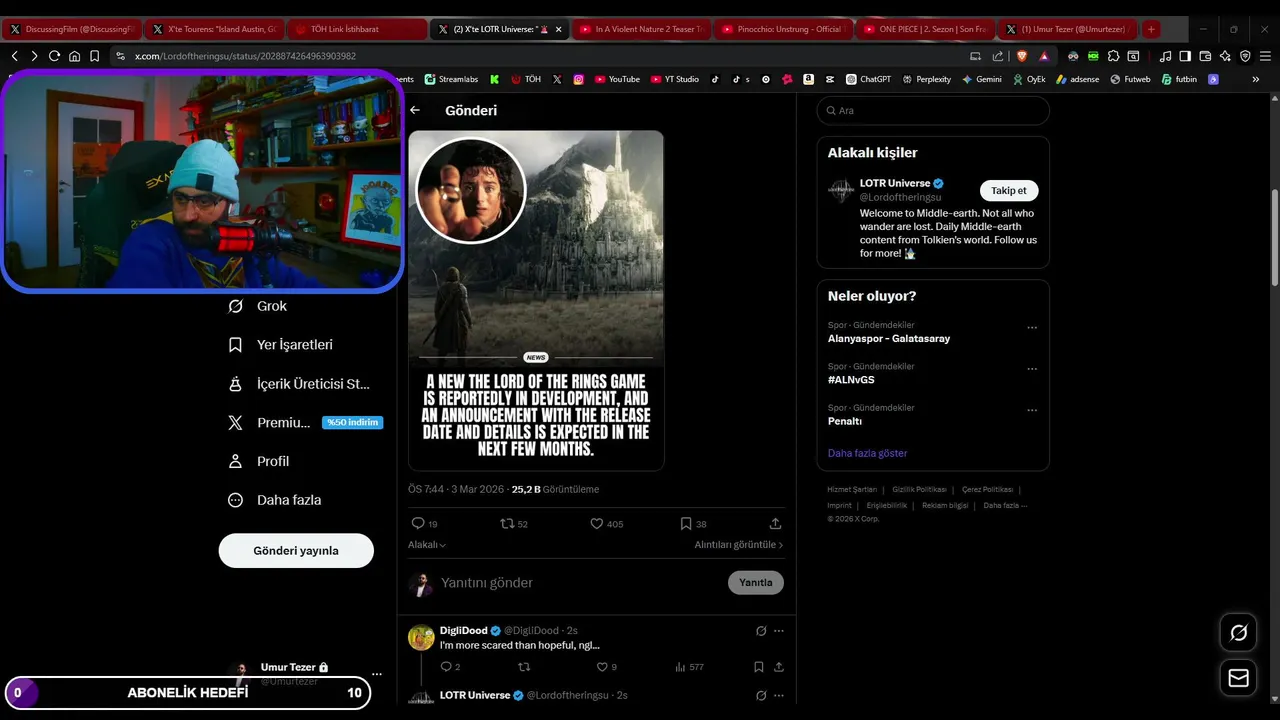The height and width of the screenshot is (720, 1280).
Task: Show hidden bookmarks with the overflow chevron
Action: point(1255,79)
